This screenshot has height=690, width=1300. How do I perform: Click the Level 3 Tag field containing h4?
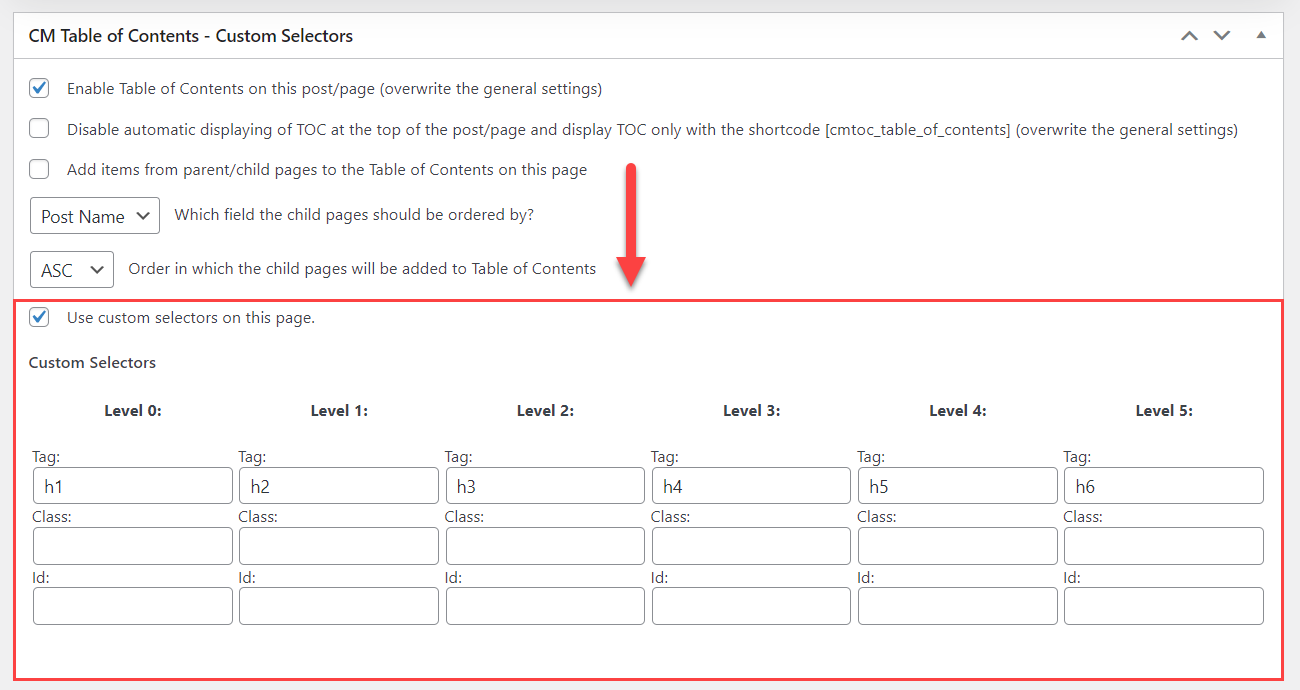point(751,486)
